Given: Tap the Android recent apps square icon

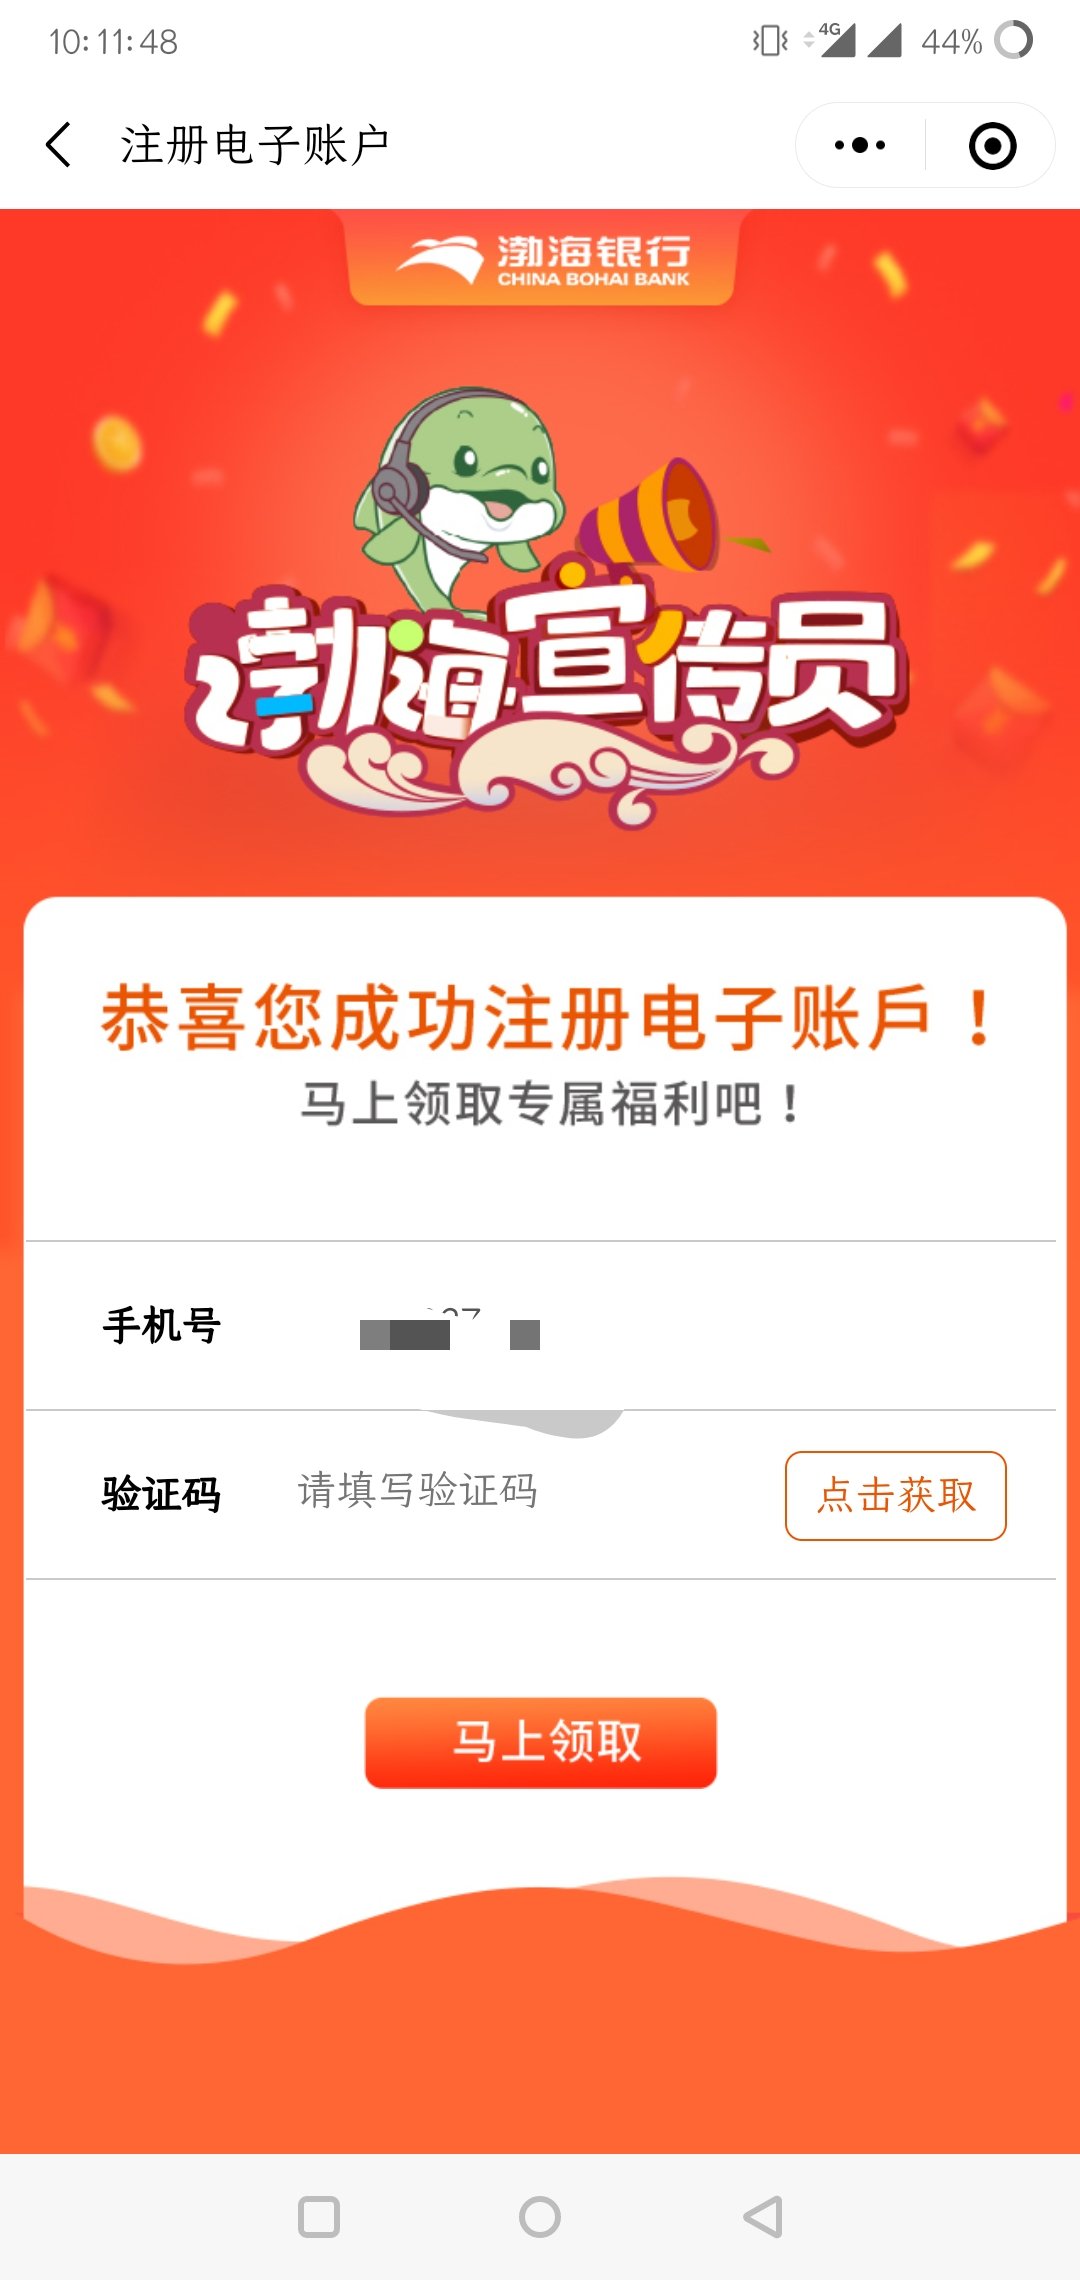Looking at the screenshot, I should click(319, 2217).
